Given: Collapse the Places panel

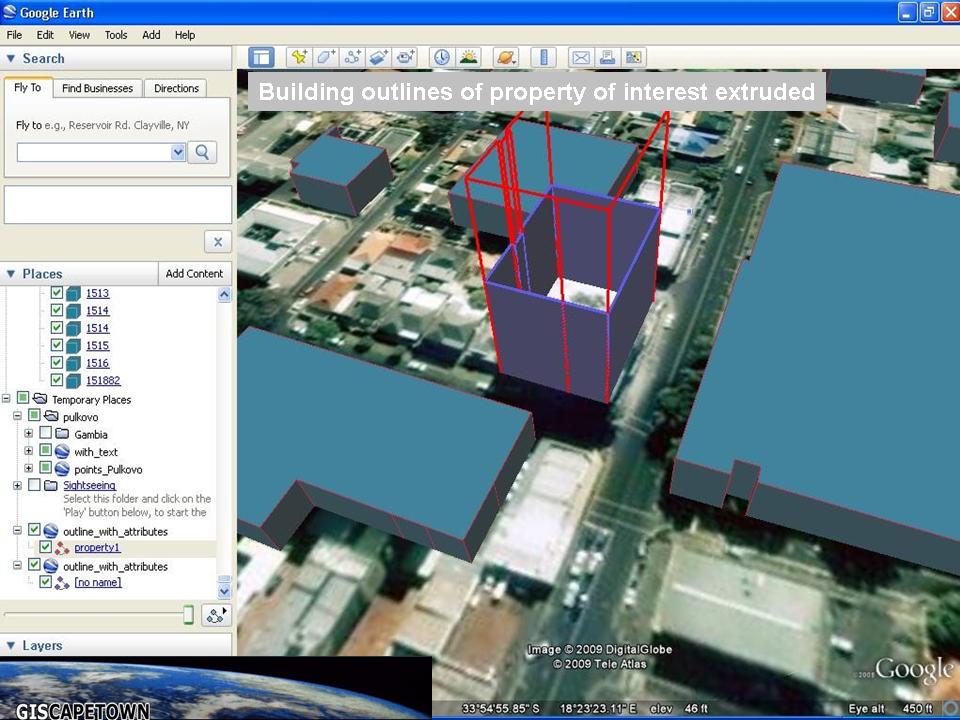Looking at the screenshot, I should 10,274.
